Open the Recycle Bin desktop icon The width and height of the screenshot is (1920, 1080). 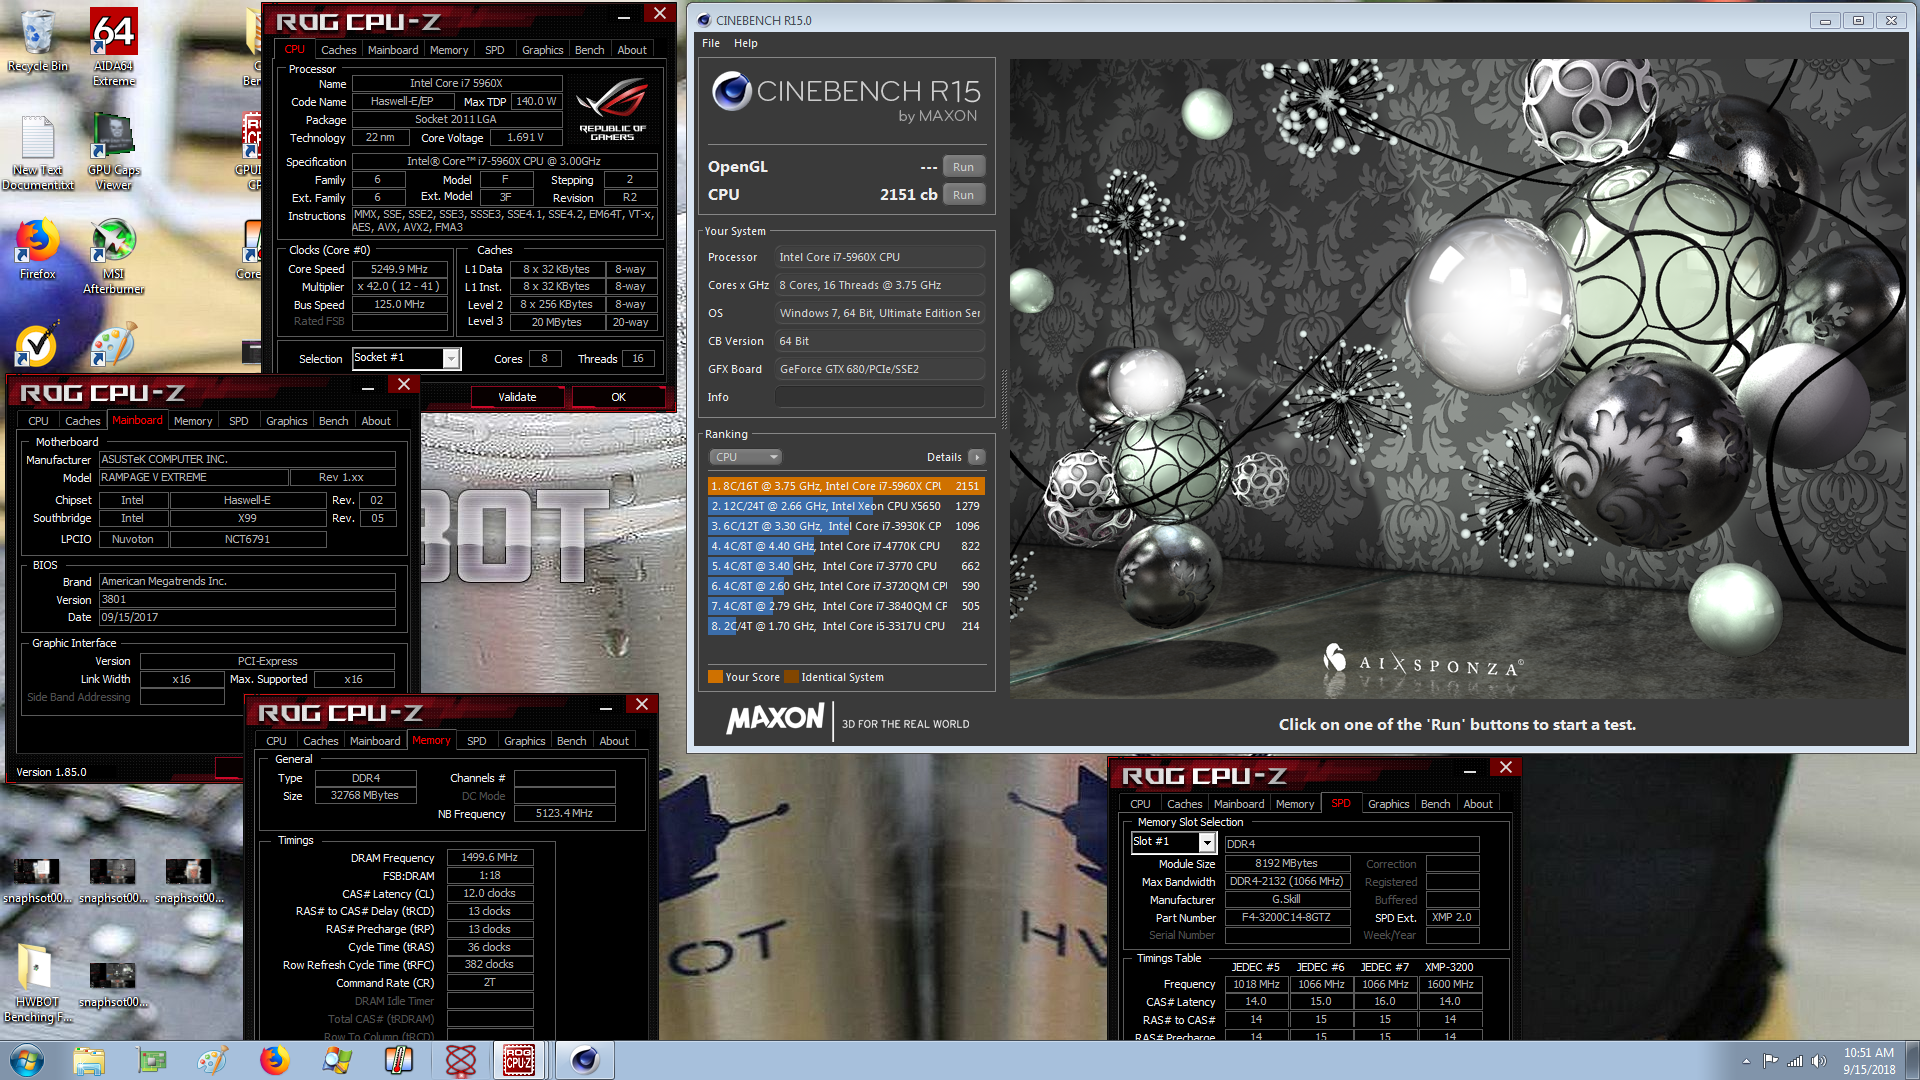pyautogui.click(x=37, y=40)
